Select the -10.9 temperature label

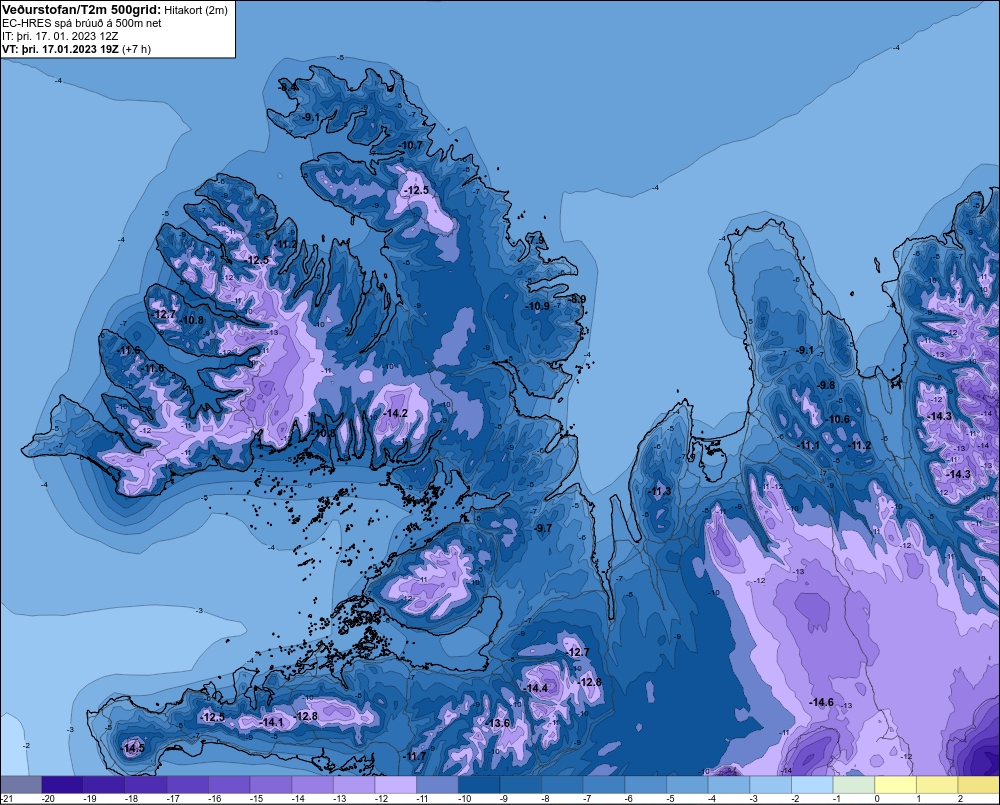coord(538,306)
